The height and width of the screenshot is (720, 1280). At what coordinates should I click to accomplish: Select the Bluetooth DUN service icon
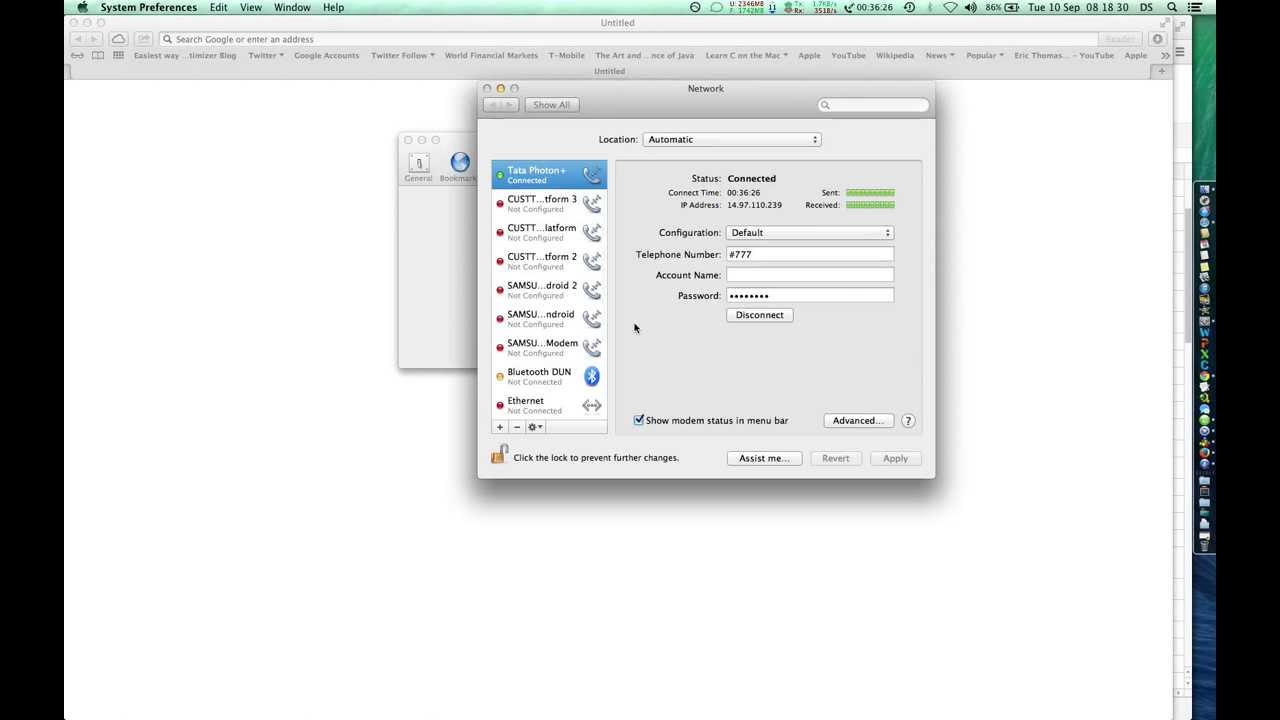[x=592, y=376]
